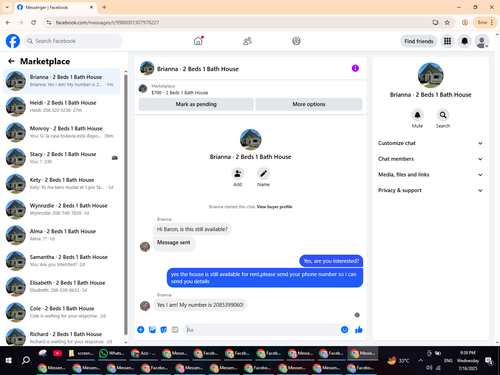The height and width of the screenshot is (375, 500).
Task: Expand Media, files and links section
Action: (430, 175)
